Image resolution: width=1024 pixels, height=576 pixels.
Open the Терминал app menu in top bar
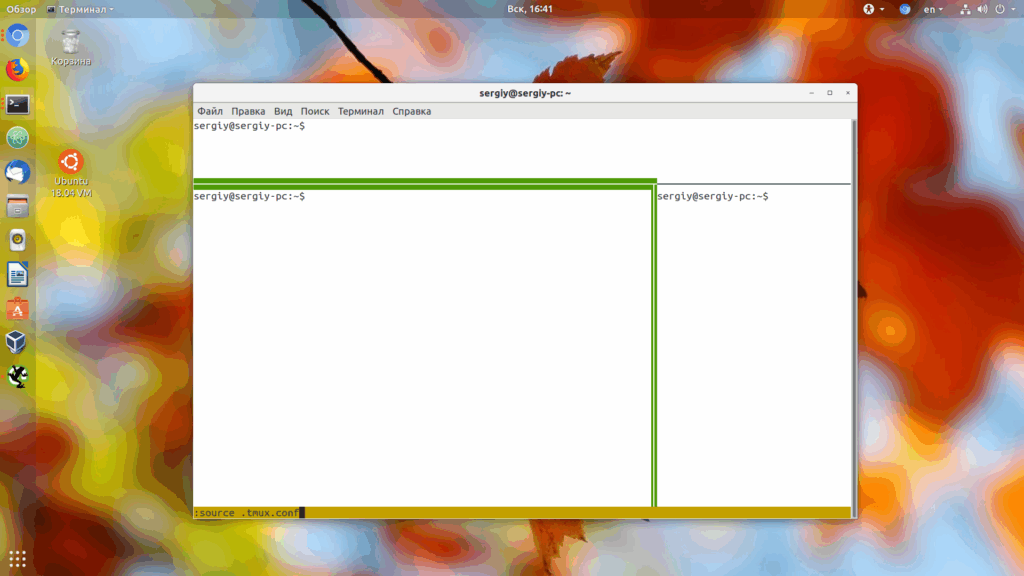click(x=80, y=9)
